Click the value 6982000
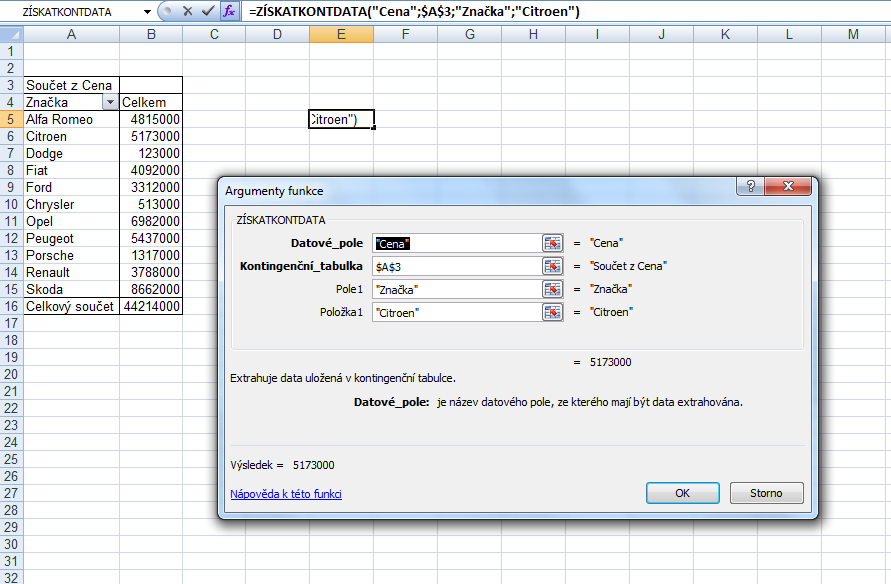The width and height of the screenshot is (891, 584). click(151, 222)
